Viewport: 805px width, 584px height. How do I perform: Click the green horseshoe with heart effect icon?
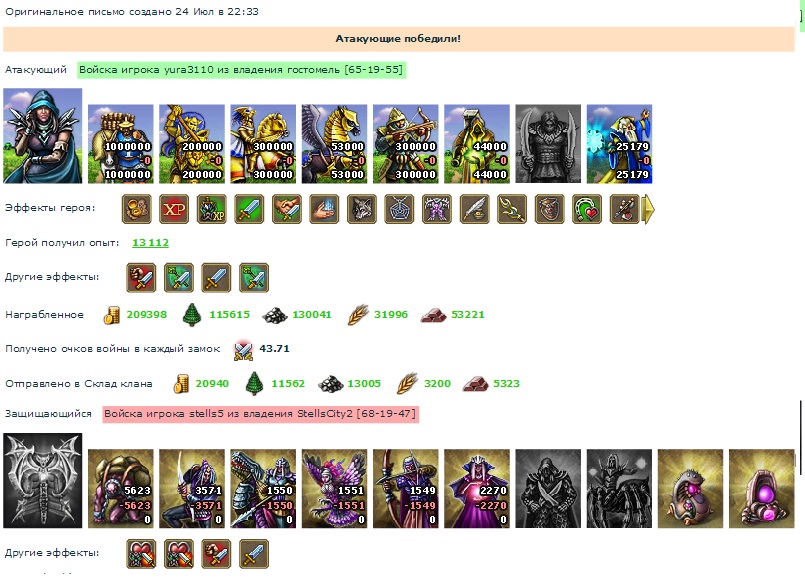point(587,209)
